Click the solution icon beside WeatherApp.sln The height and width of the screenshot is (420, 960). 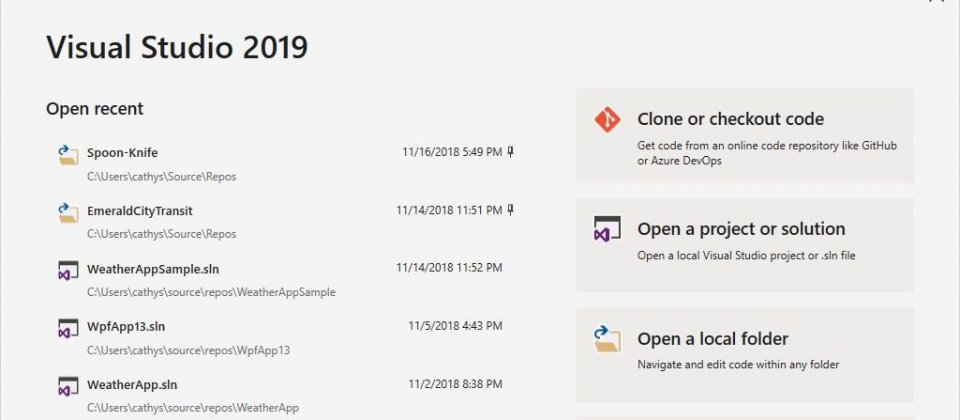click(68, 386)
